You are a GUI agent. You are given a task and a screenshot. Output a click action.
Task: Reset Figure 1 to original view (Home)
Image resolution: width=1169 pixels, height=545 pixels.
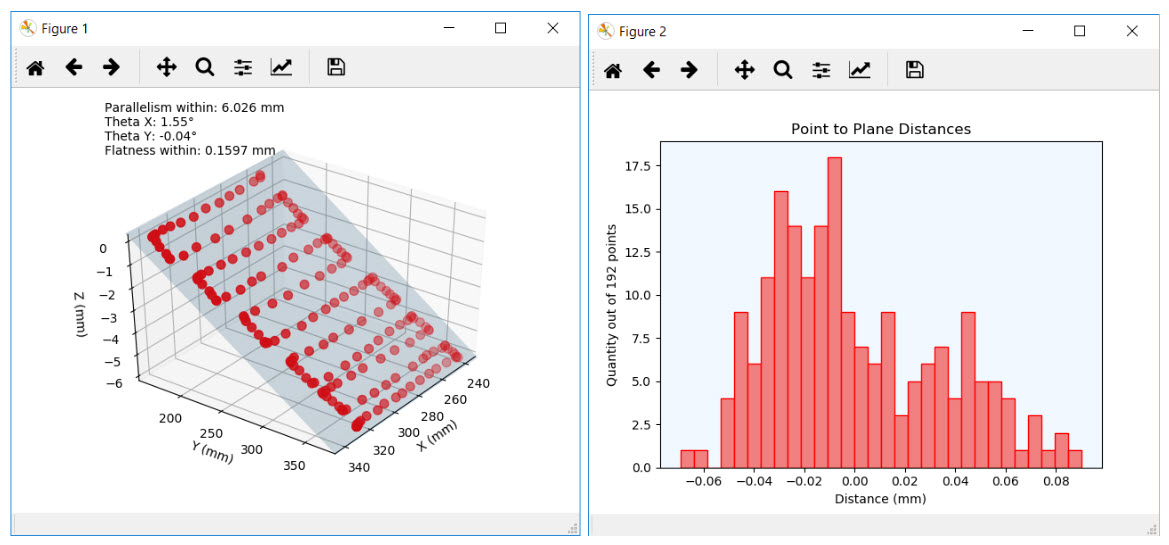[35, 68]
